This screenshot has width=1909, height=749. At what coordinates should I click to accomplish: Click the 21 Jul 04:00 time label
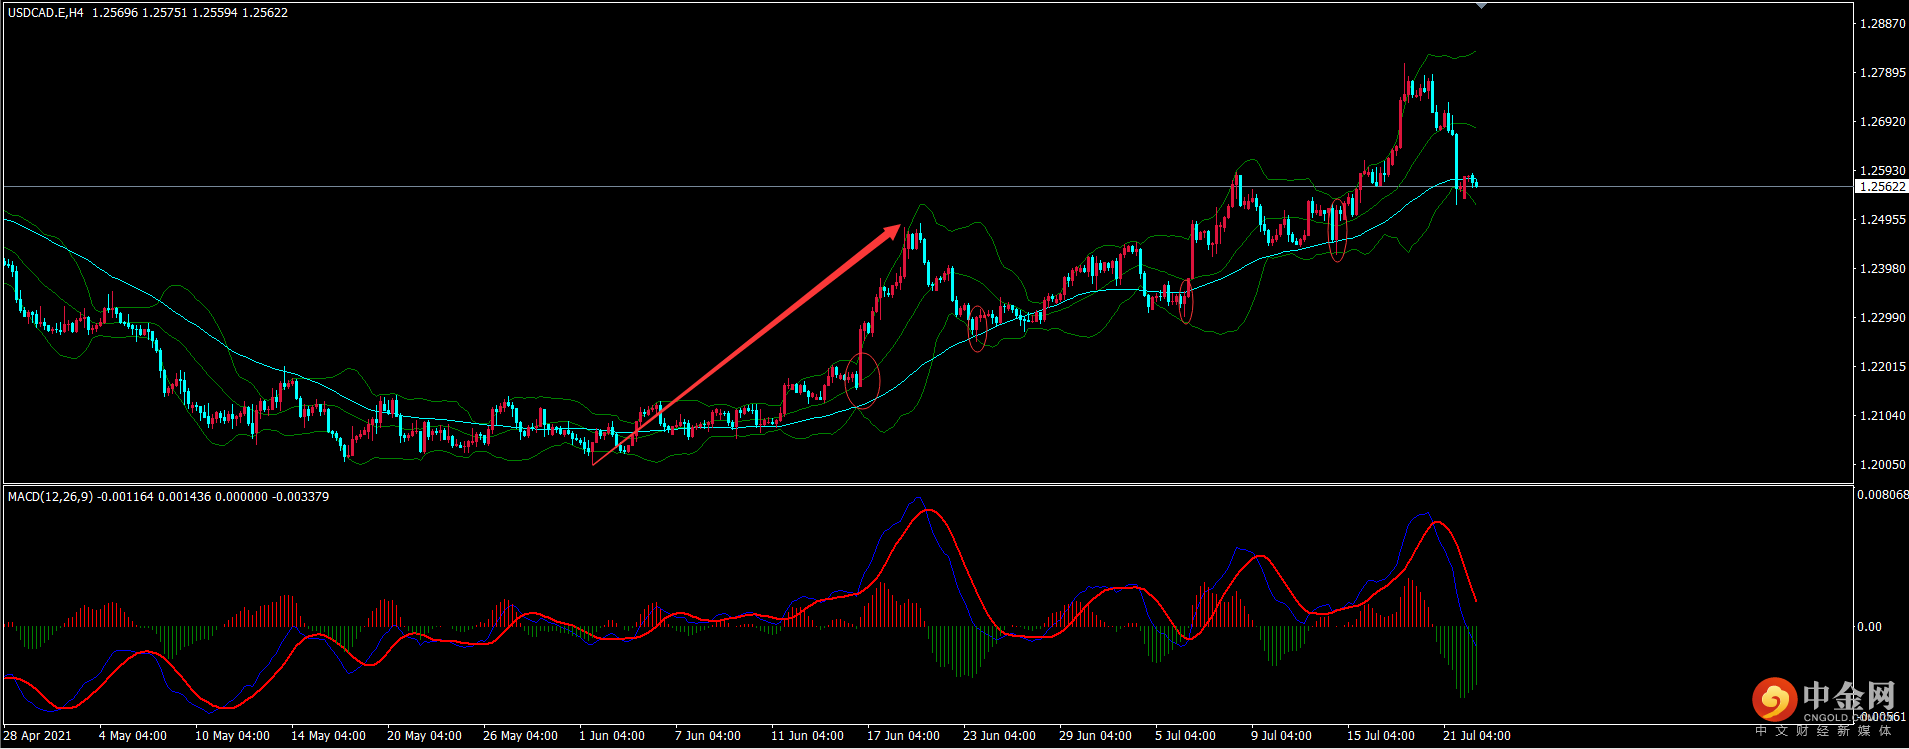pos(1476,736)
